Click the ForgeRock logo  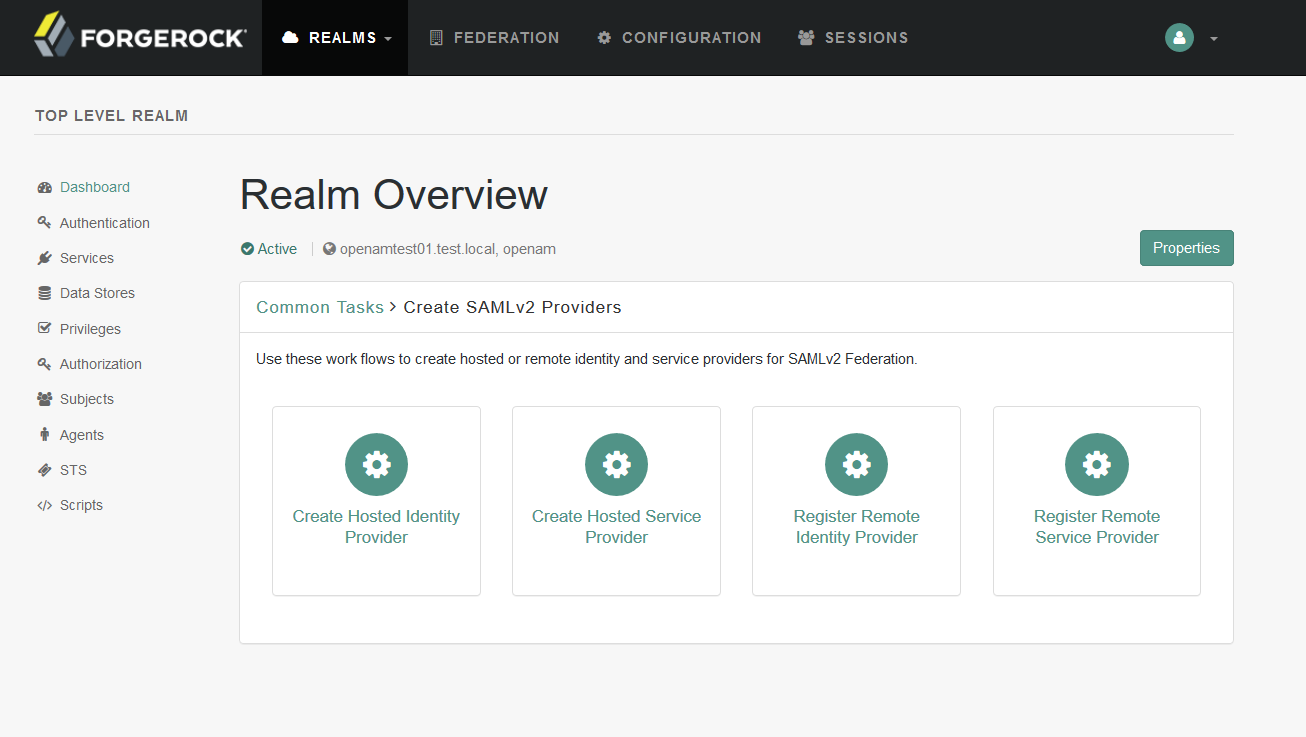[x=140, y=37]
